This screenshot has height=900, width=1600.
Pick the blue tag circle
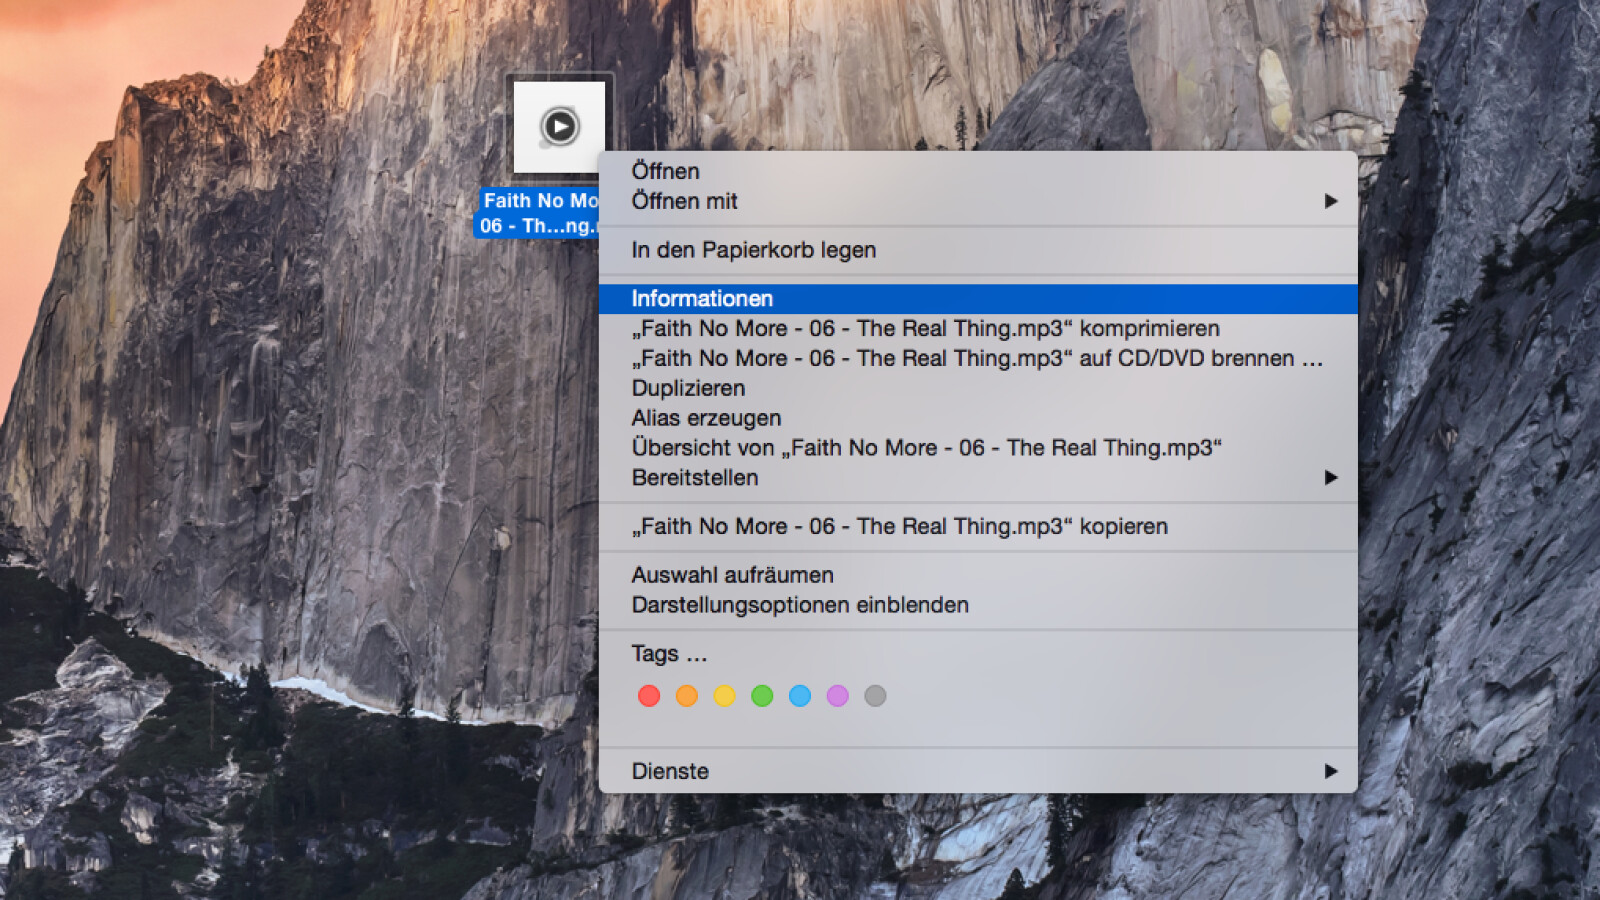(800, 696)
